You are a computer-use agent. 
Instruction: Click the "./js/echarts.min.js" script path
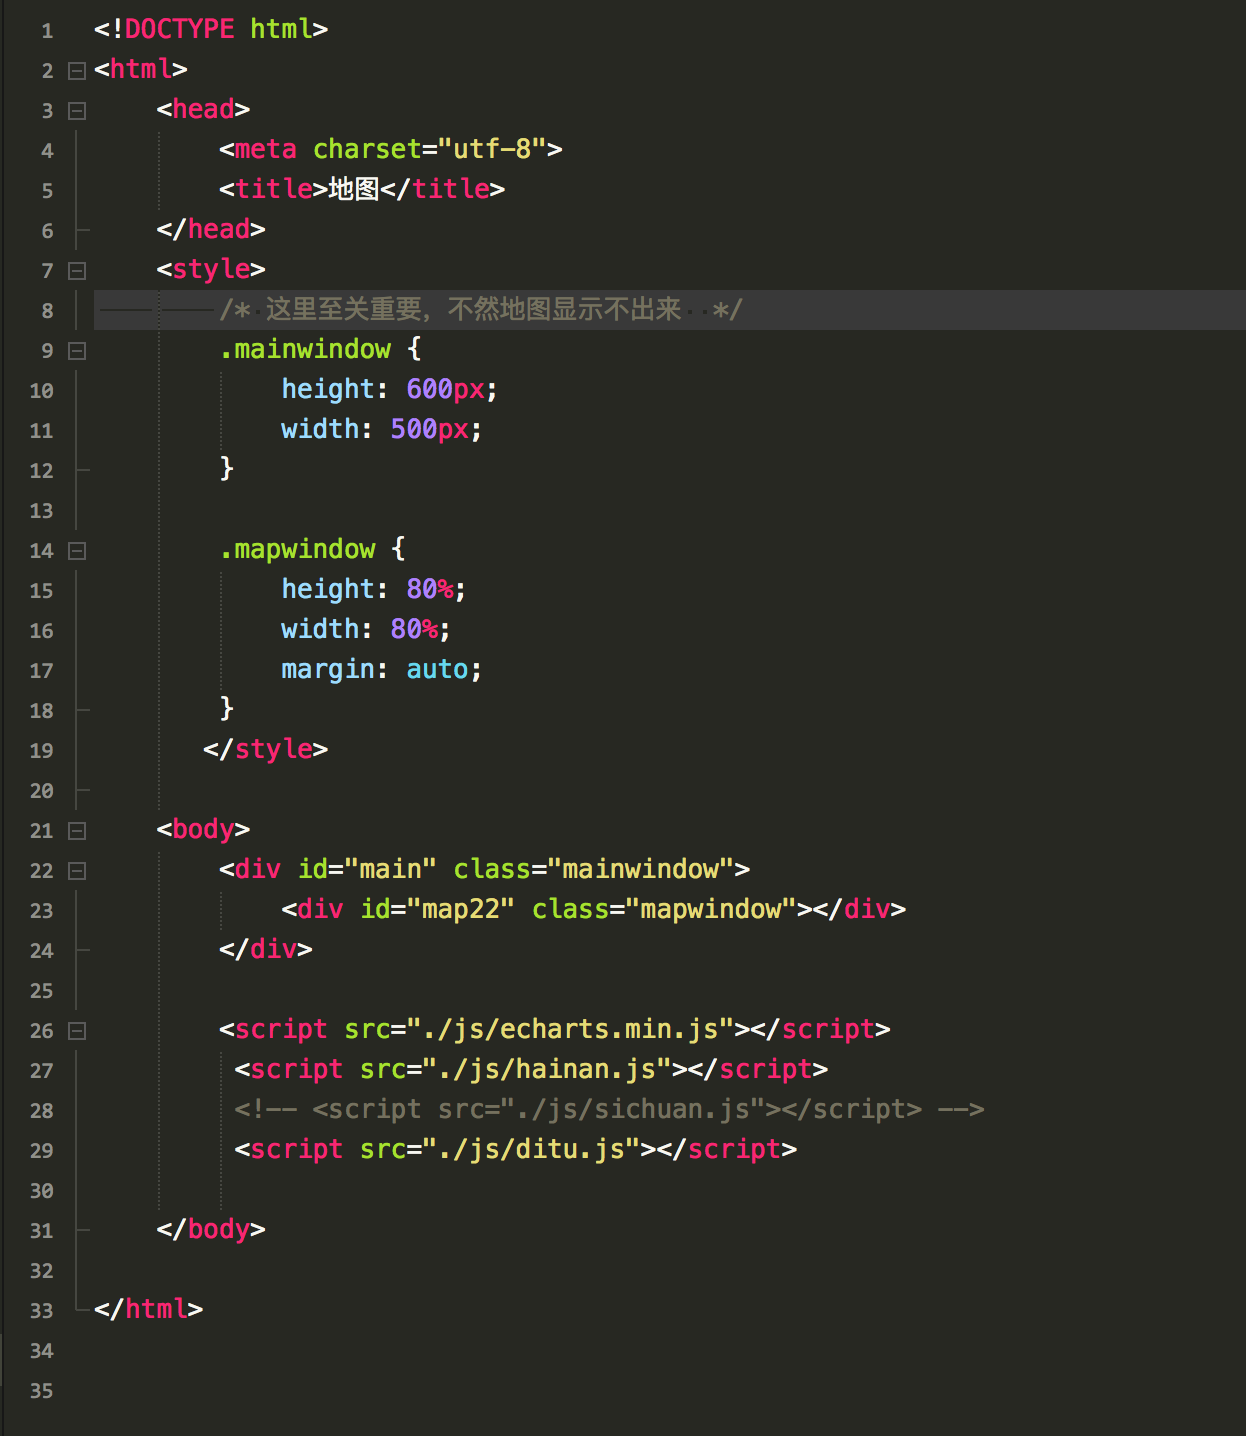tap(570, 1029)
